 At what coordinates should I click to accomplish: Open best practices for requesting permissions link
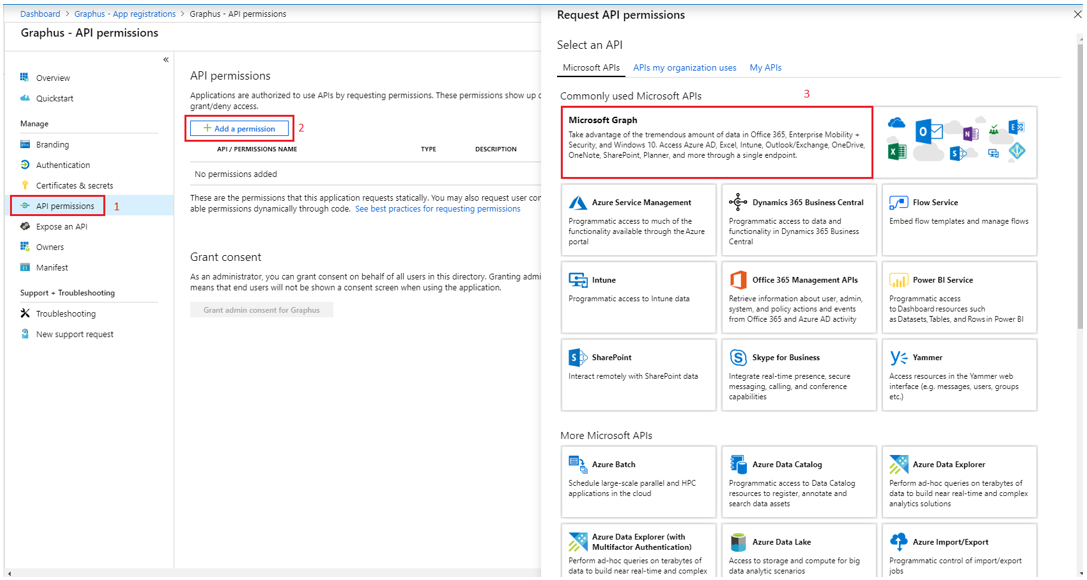pos(437,209)
